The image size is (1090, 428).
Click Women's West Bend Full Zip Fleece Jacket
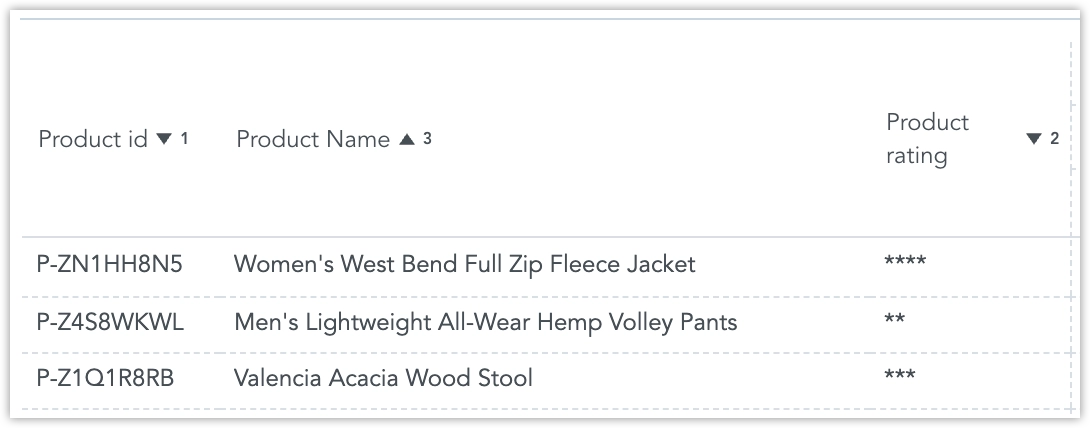pyautogui.click(x=464, y=265)
